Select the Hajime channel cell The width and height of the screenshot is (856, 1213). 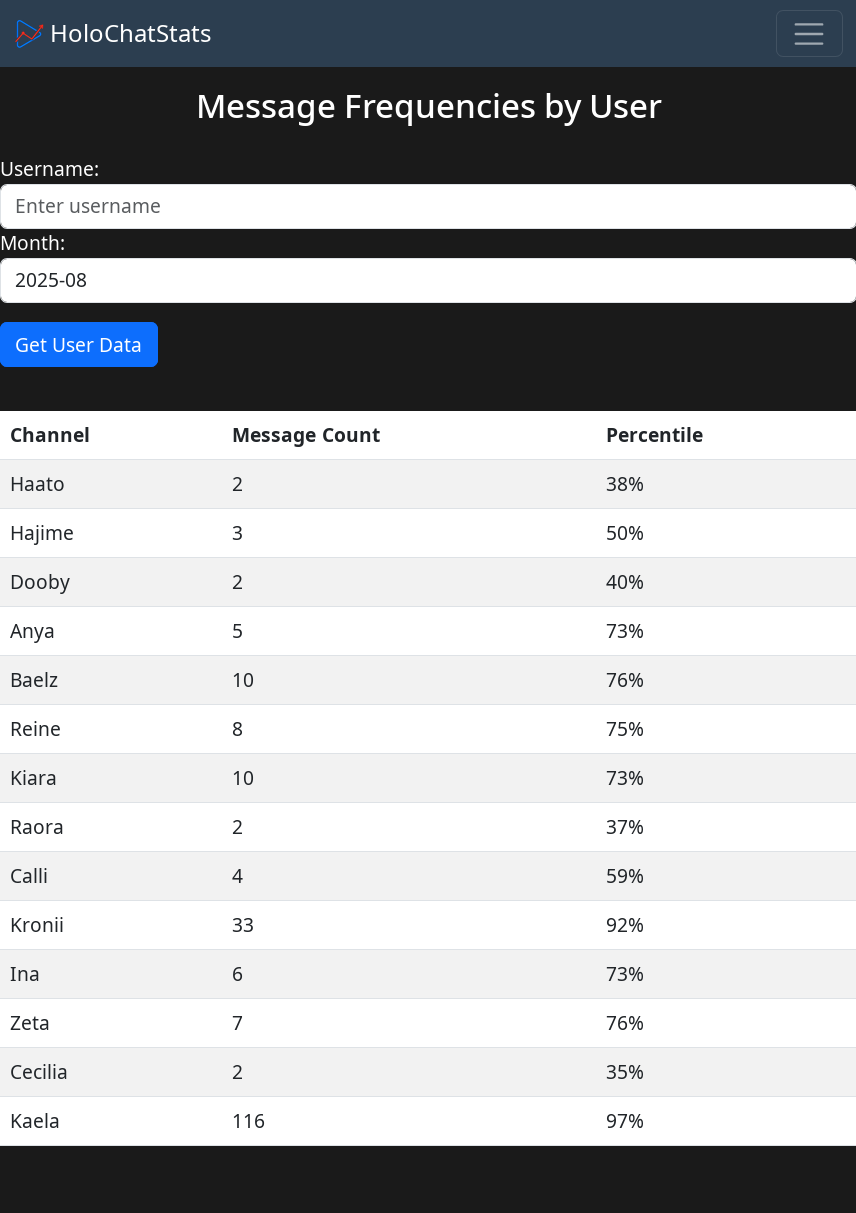42,533
